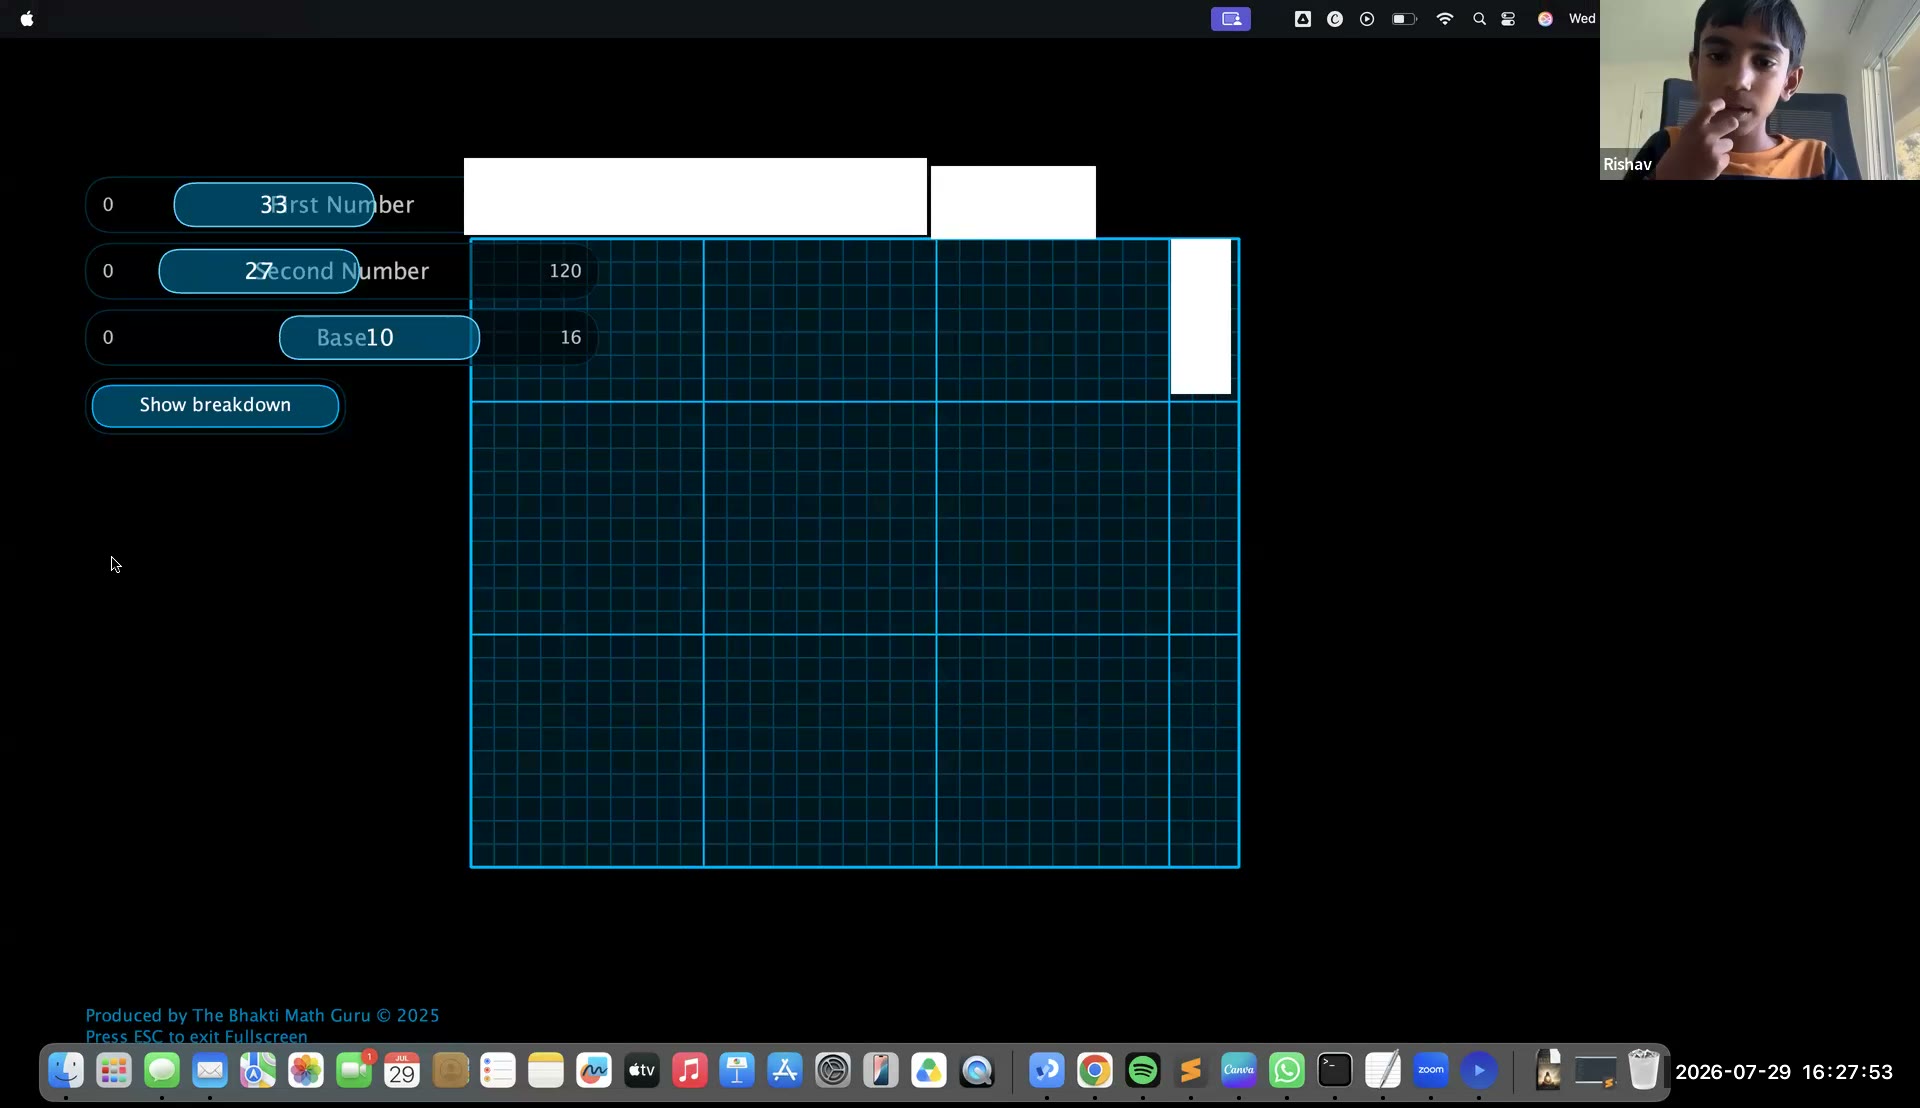The width and height of the screenshot is (1920, 1108).
Task: Launch Finder from the Dock
Action: click(x=66, y=1071)
